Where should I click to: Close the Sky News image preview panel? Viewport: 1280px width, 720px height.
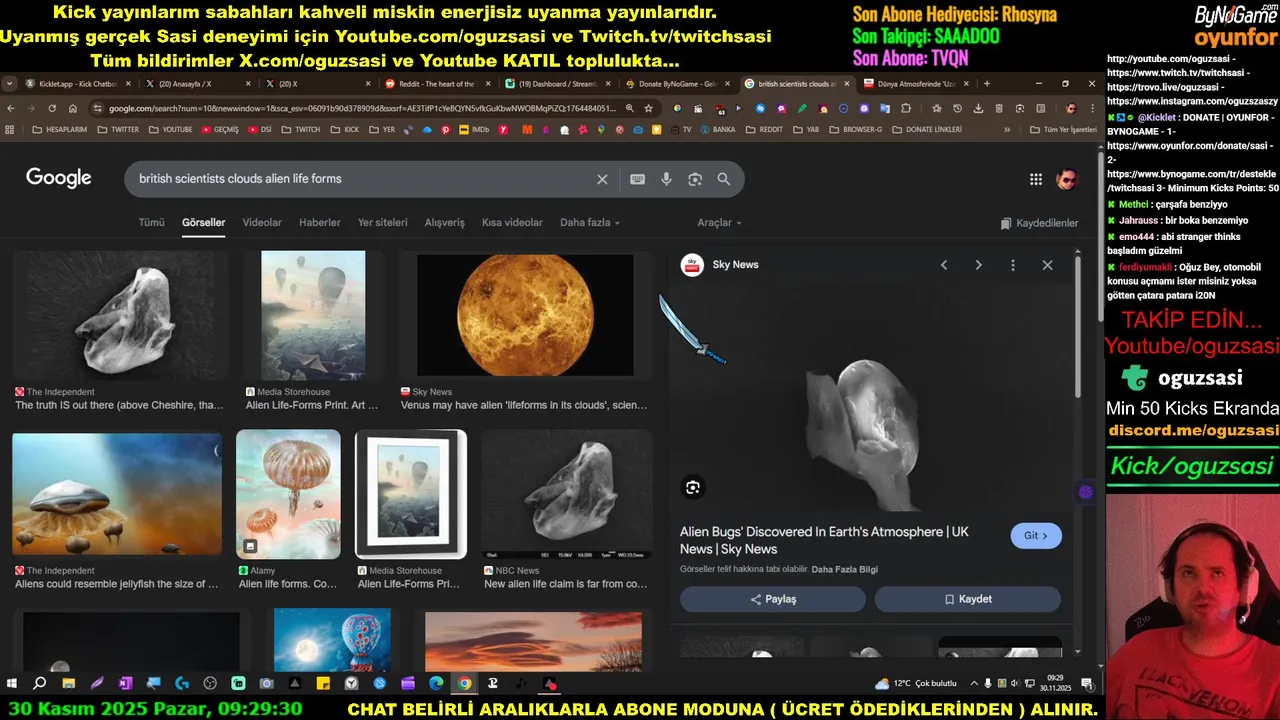[x=1047, y=265]
